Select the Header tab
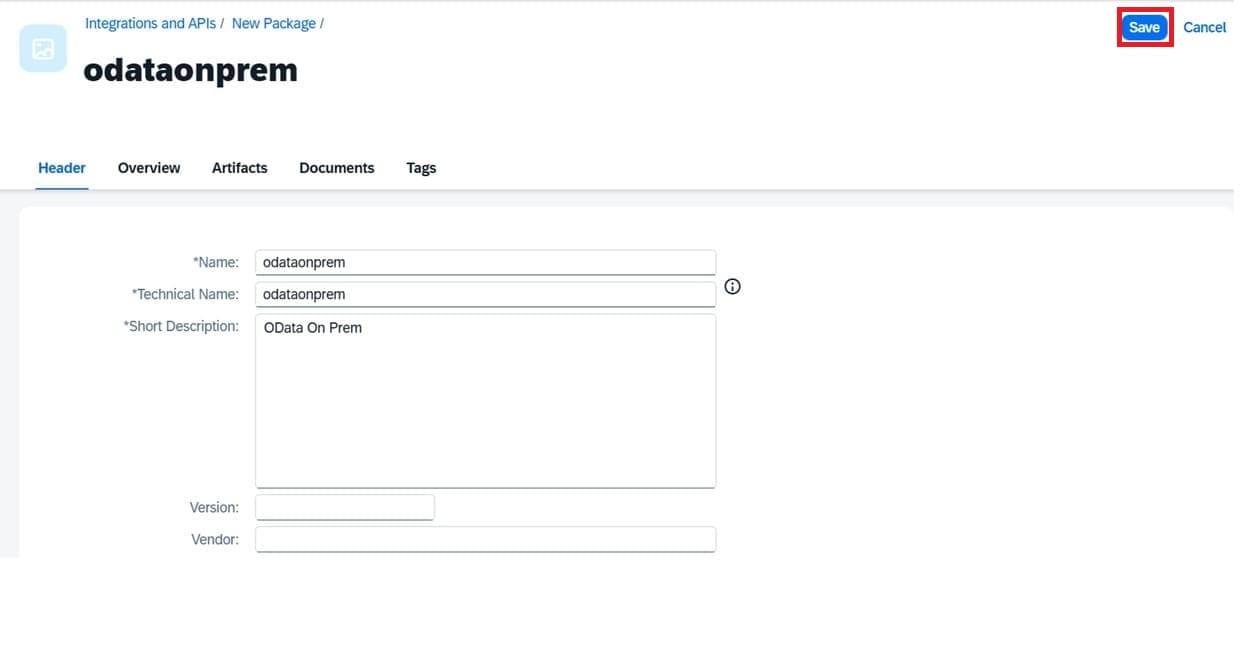 tap(62, 168)
